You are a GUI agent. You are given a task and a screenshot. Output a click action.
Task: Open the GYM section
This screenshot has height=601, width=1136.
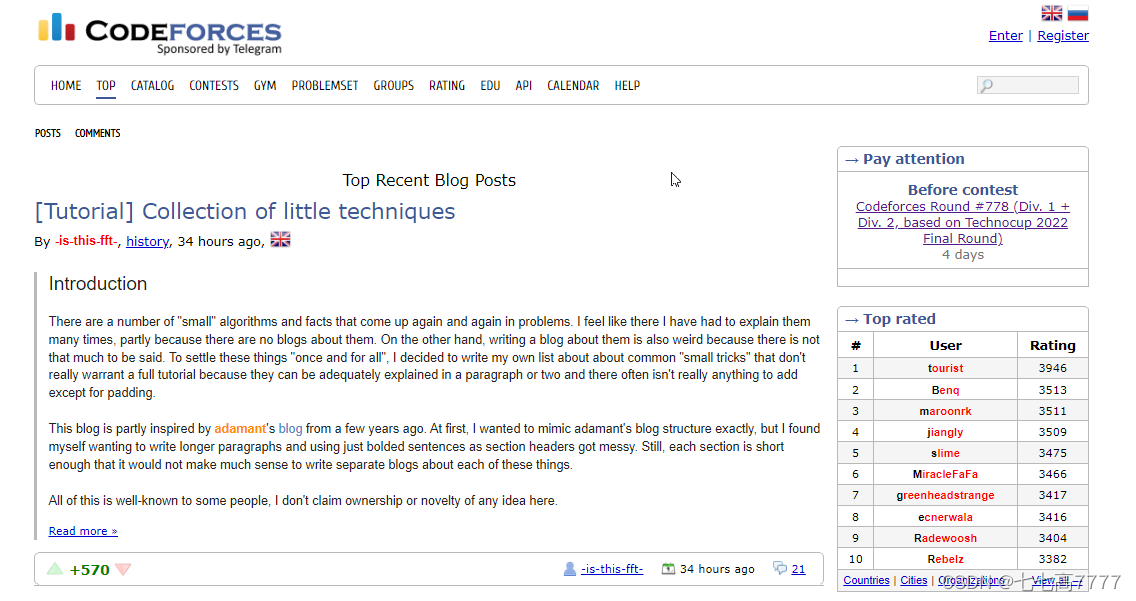pos(264,85)
